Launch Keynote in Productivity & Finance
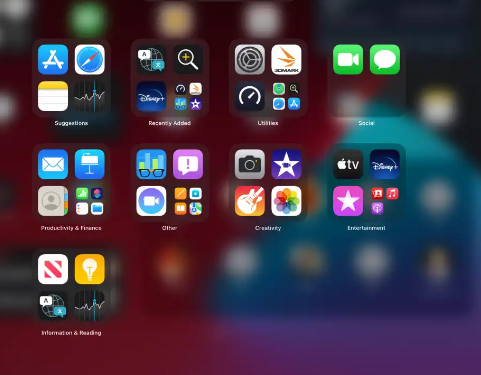Screen dimensions: 481x375 coord(90,164)
